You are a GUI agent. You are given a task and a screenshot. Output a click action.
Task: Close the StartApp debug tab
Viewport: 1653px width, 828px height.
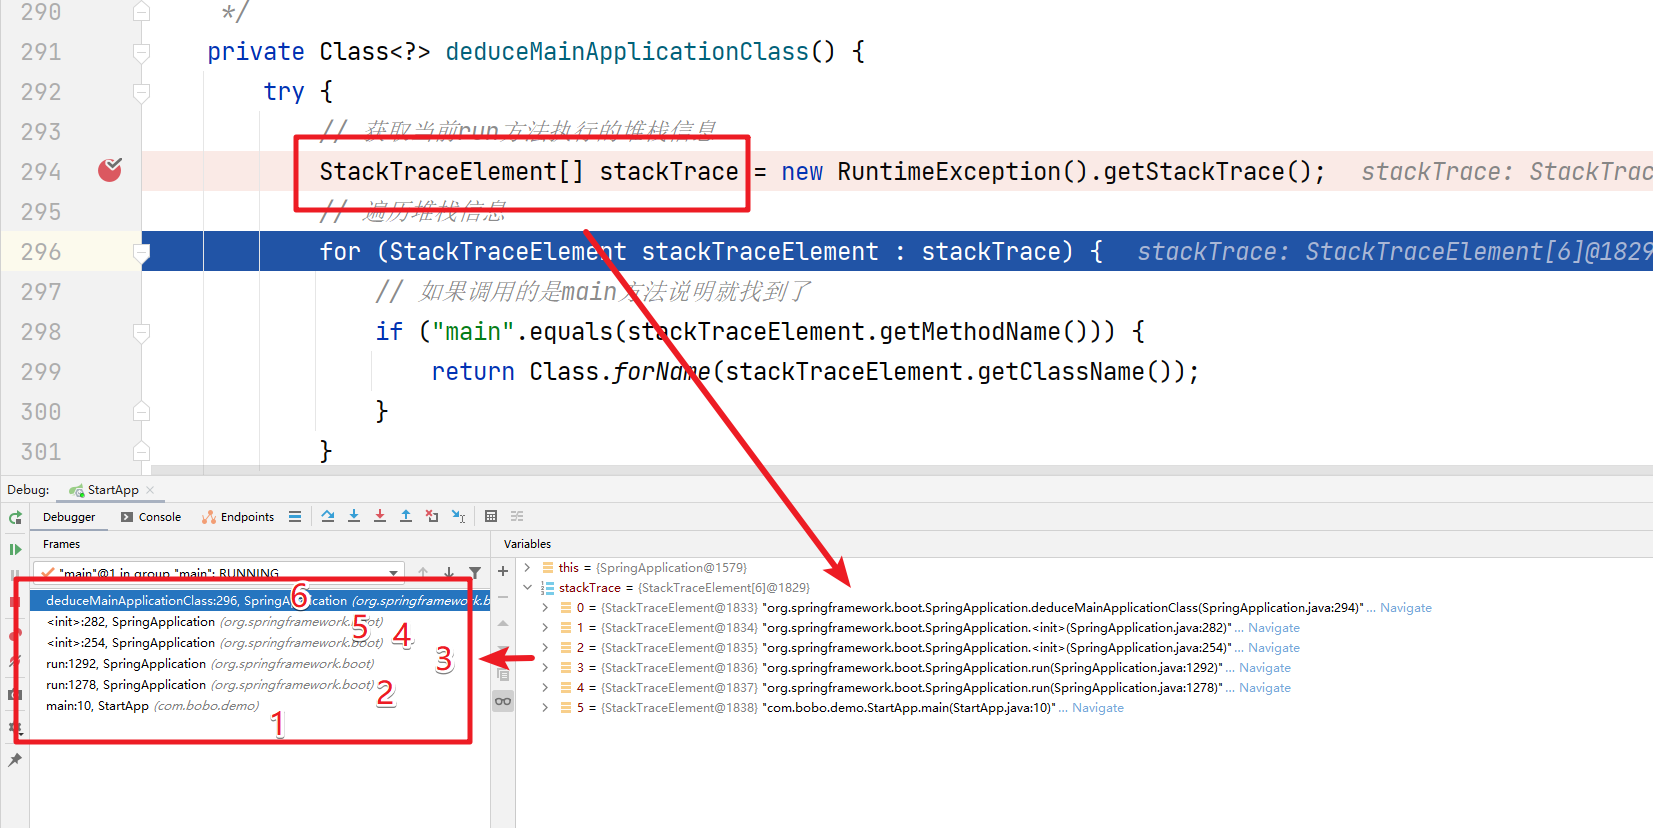pos(150,490)
